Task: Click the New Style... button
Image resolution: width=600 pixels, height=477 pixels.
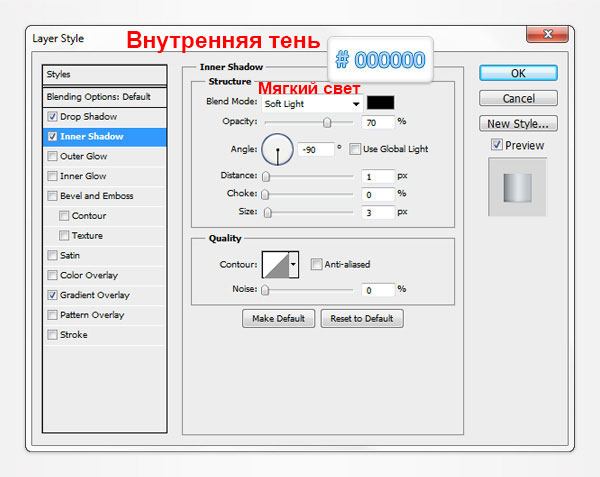Action: (518, 124)
